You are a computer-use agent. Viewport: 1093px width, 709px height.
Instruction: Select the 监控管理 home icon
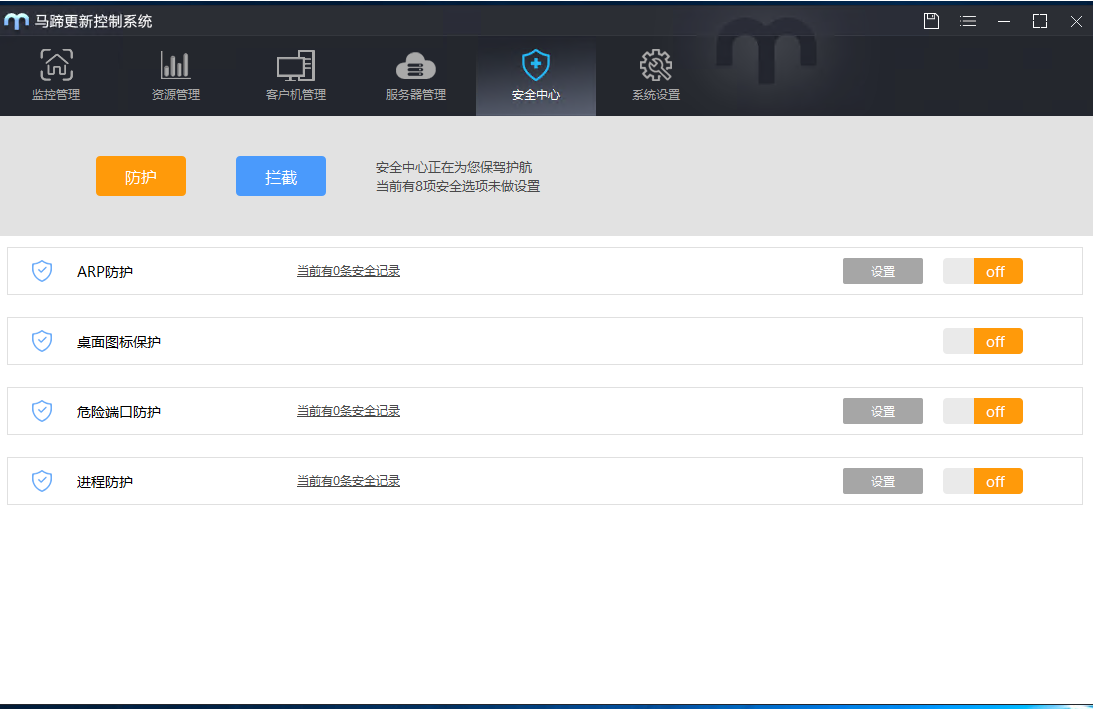(56, 64)
